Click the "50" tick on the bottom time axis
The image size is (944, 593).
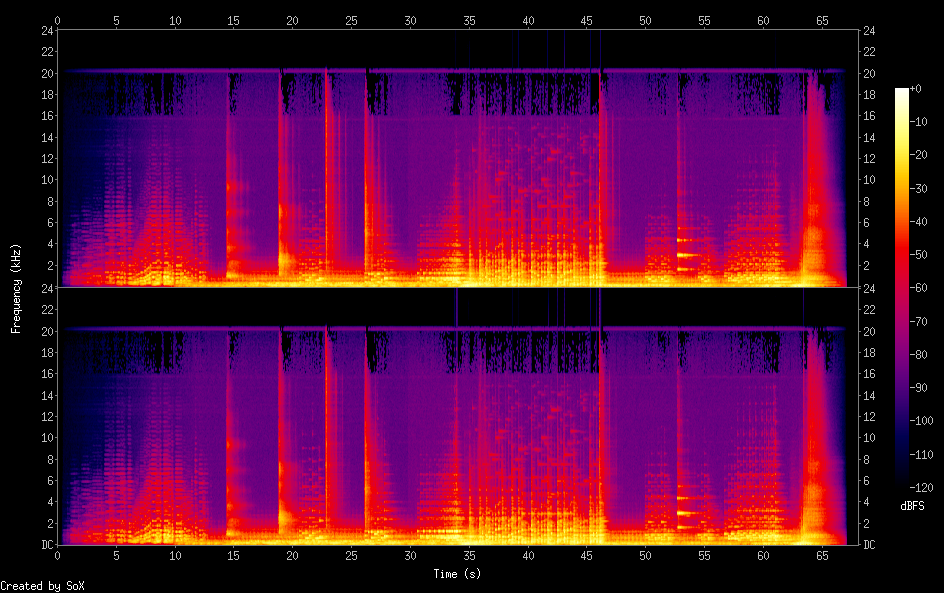pos(646,555)
